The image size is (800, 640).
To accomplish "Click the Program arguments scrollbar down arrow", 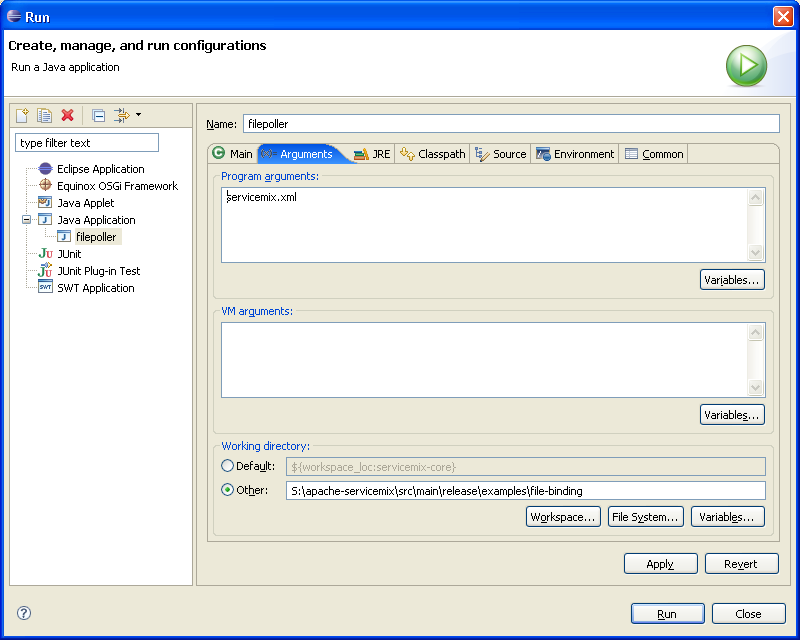I will point(755,253).
